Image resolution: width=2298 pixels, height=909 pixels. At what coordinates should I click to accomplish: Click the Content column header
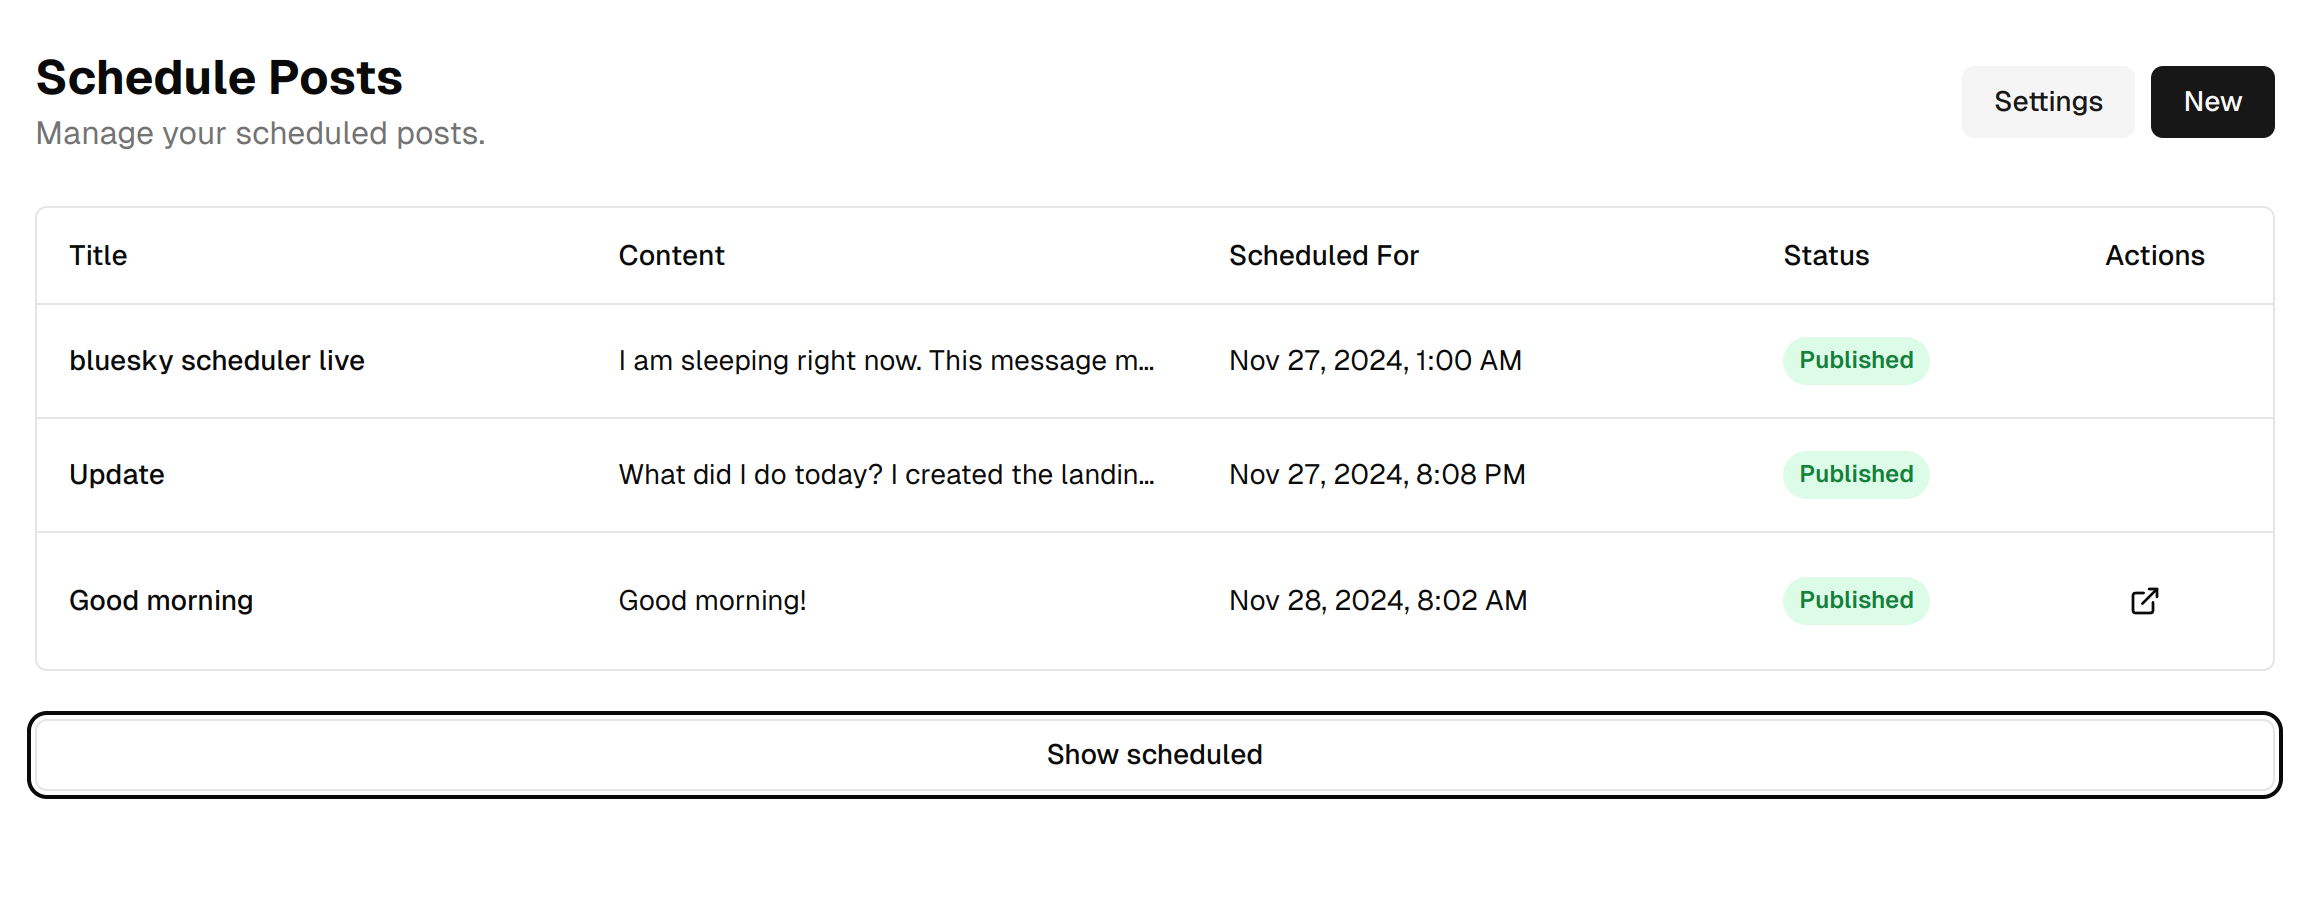[670, 255]
